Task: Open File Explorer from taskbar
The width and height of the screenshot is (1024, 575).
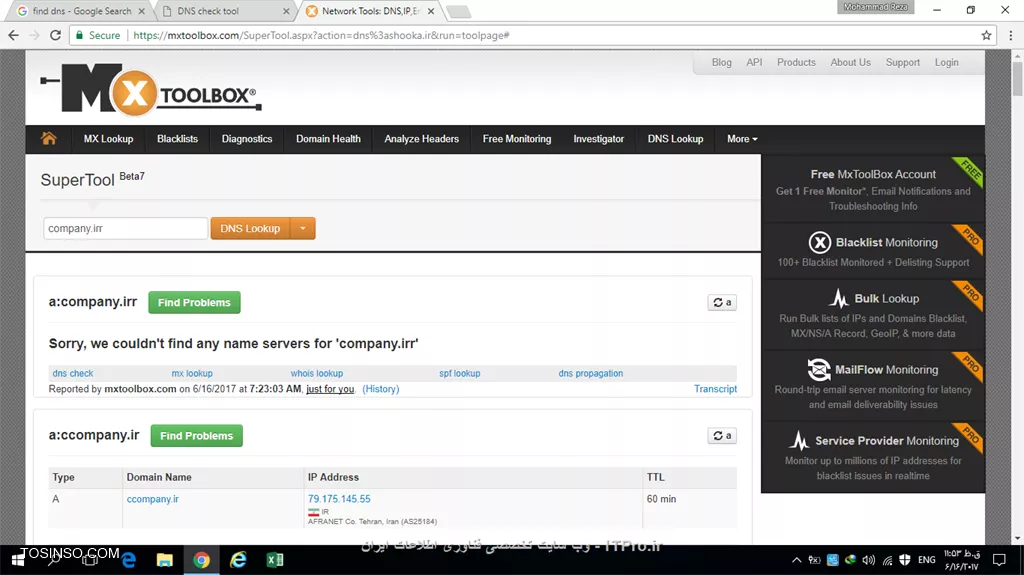Action: click(165, 560)
